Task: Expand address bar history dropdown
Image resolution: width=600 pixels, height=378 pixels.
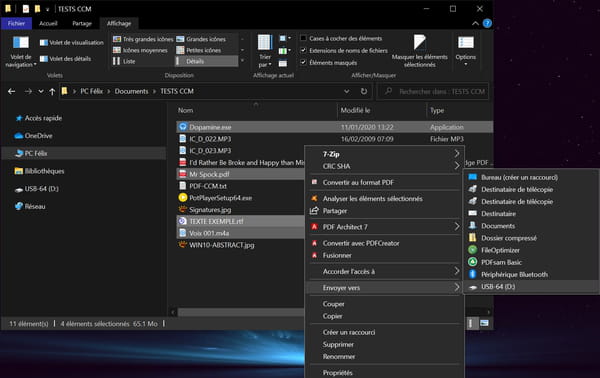Action: click(x=346, y=91)
